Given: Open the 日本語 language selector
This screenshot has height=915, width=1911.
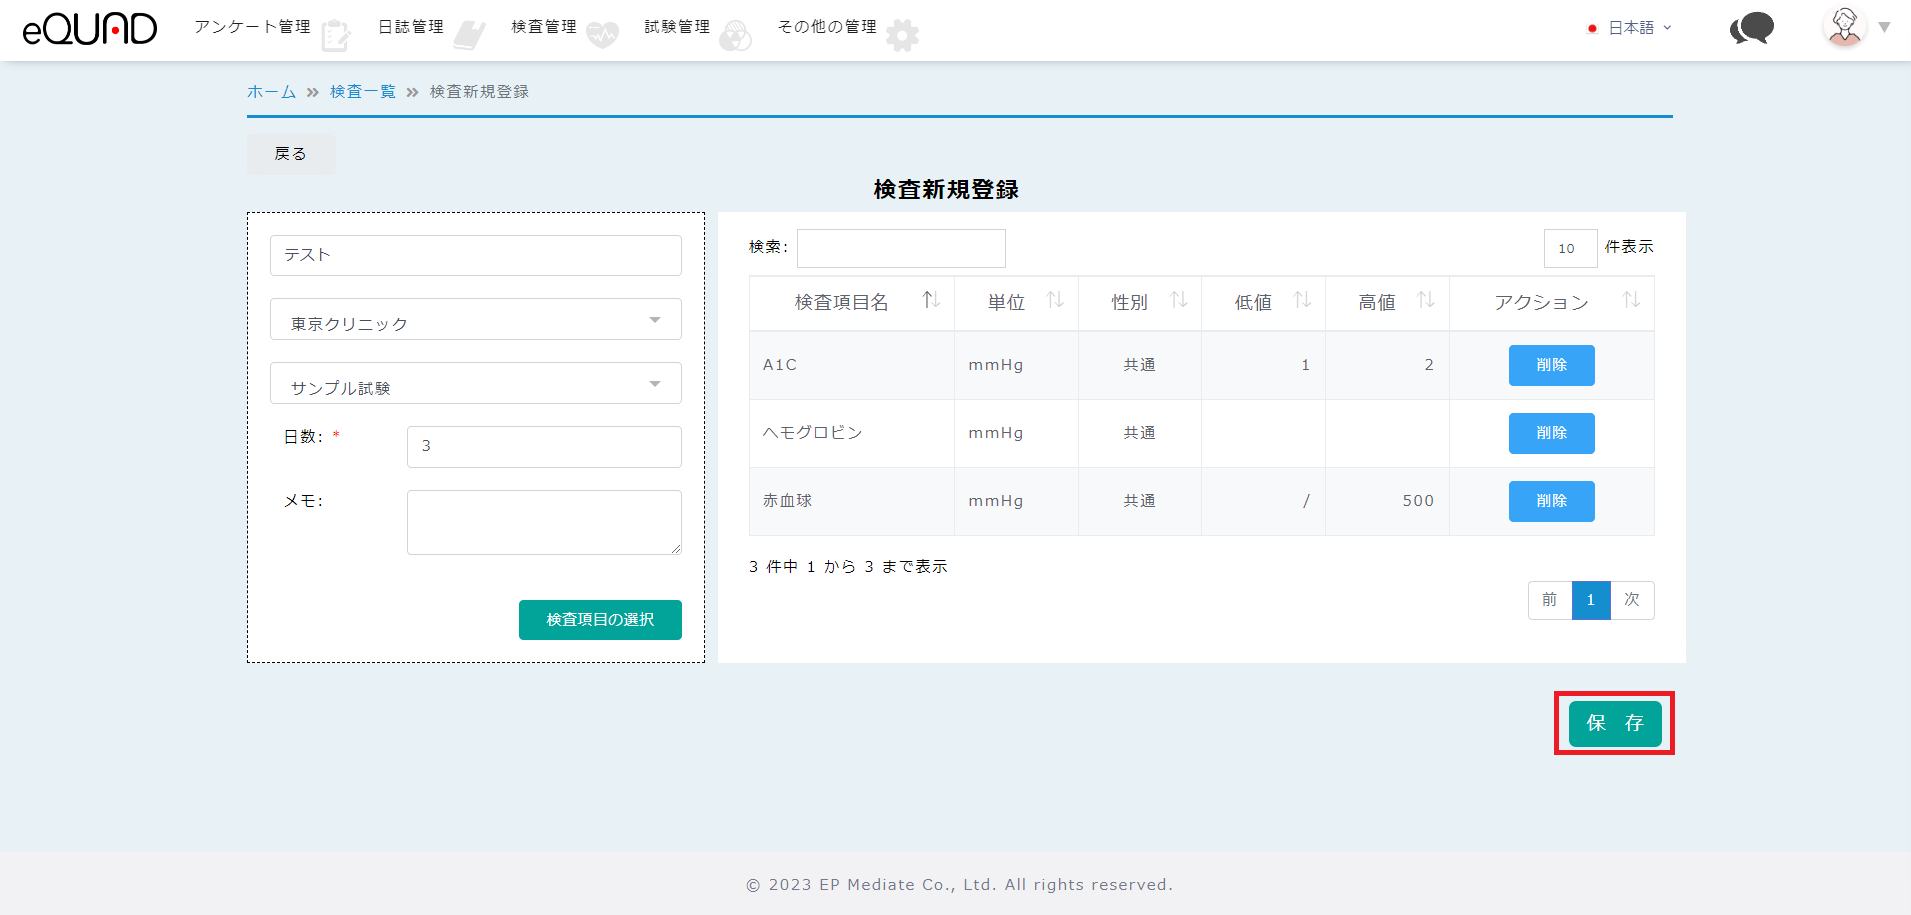Looking at the screenshot, I should 1631,28.
